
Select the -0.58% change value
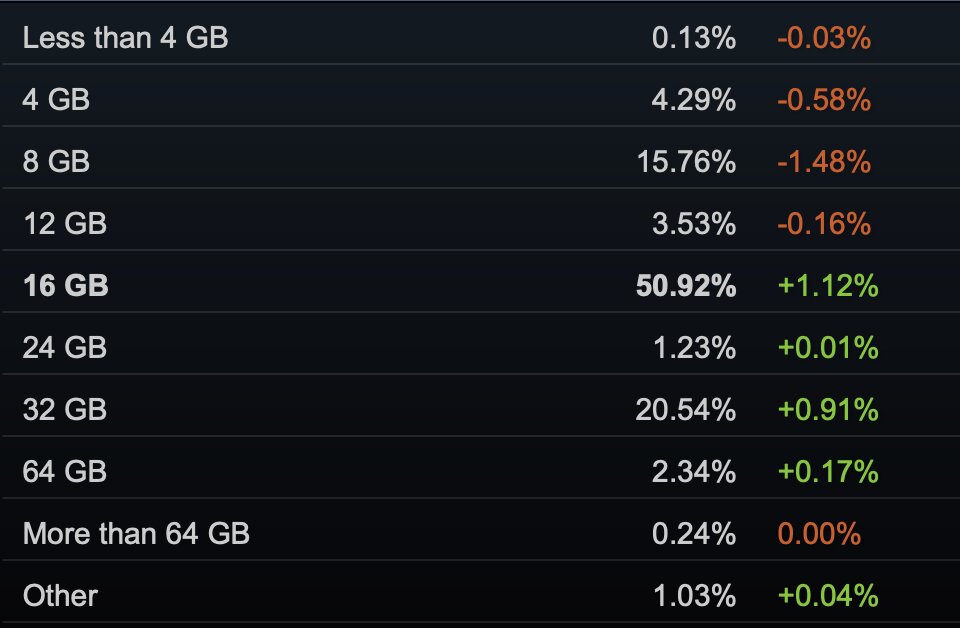[823, 99]
